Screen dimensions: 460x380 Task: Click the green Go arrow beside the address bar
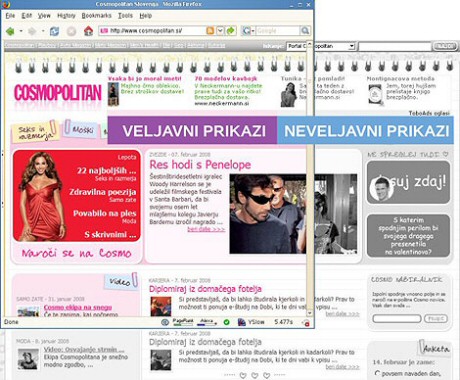231,31
